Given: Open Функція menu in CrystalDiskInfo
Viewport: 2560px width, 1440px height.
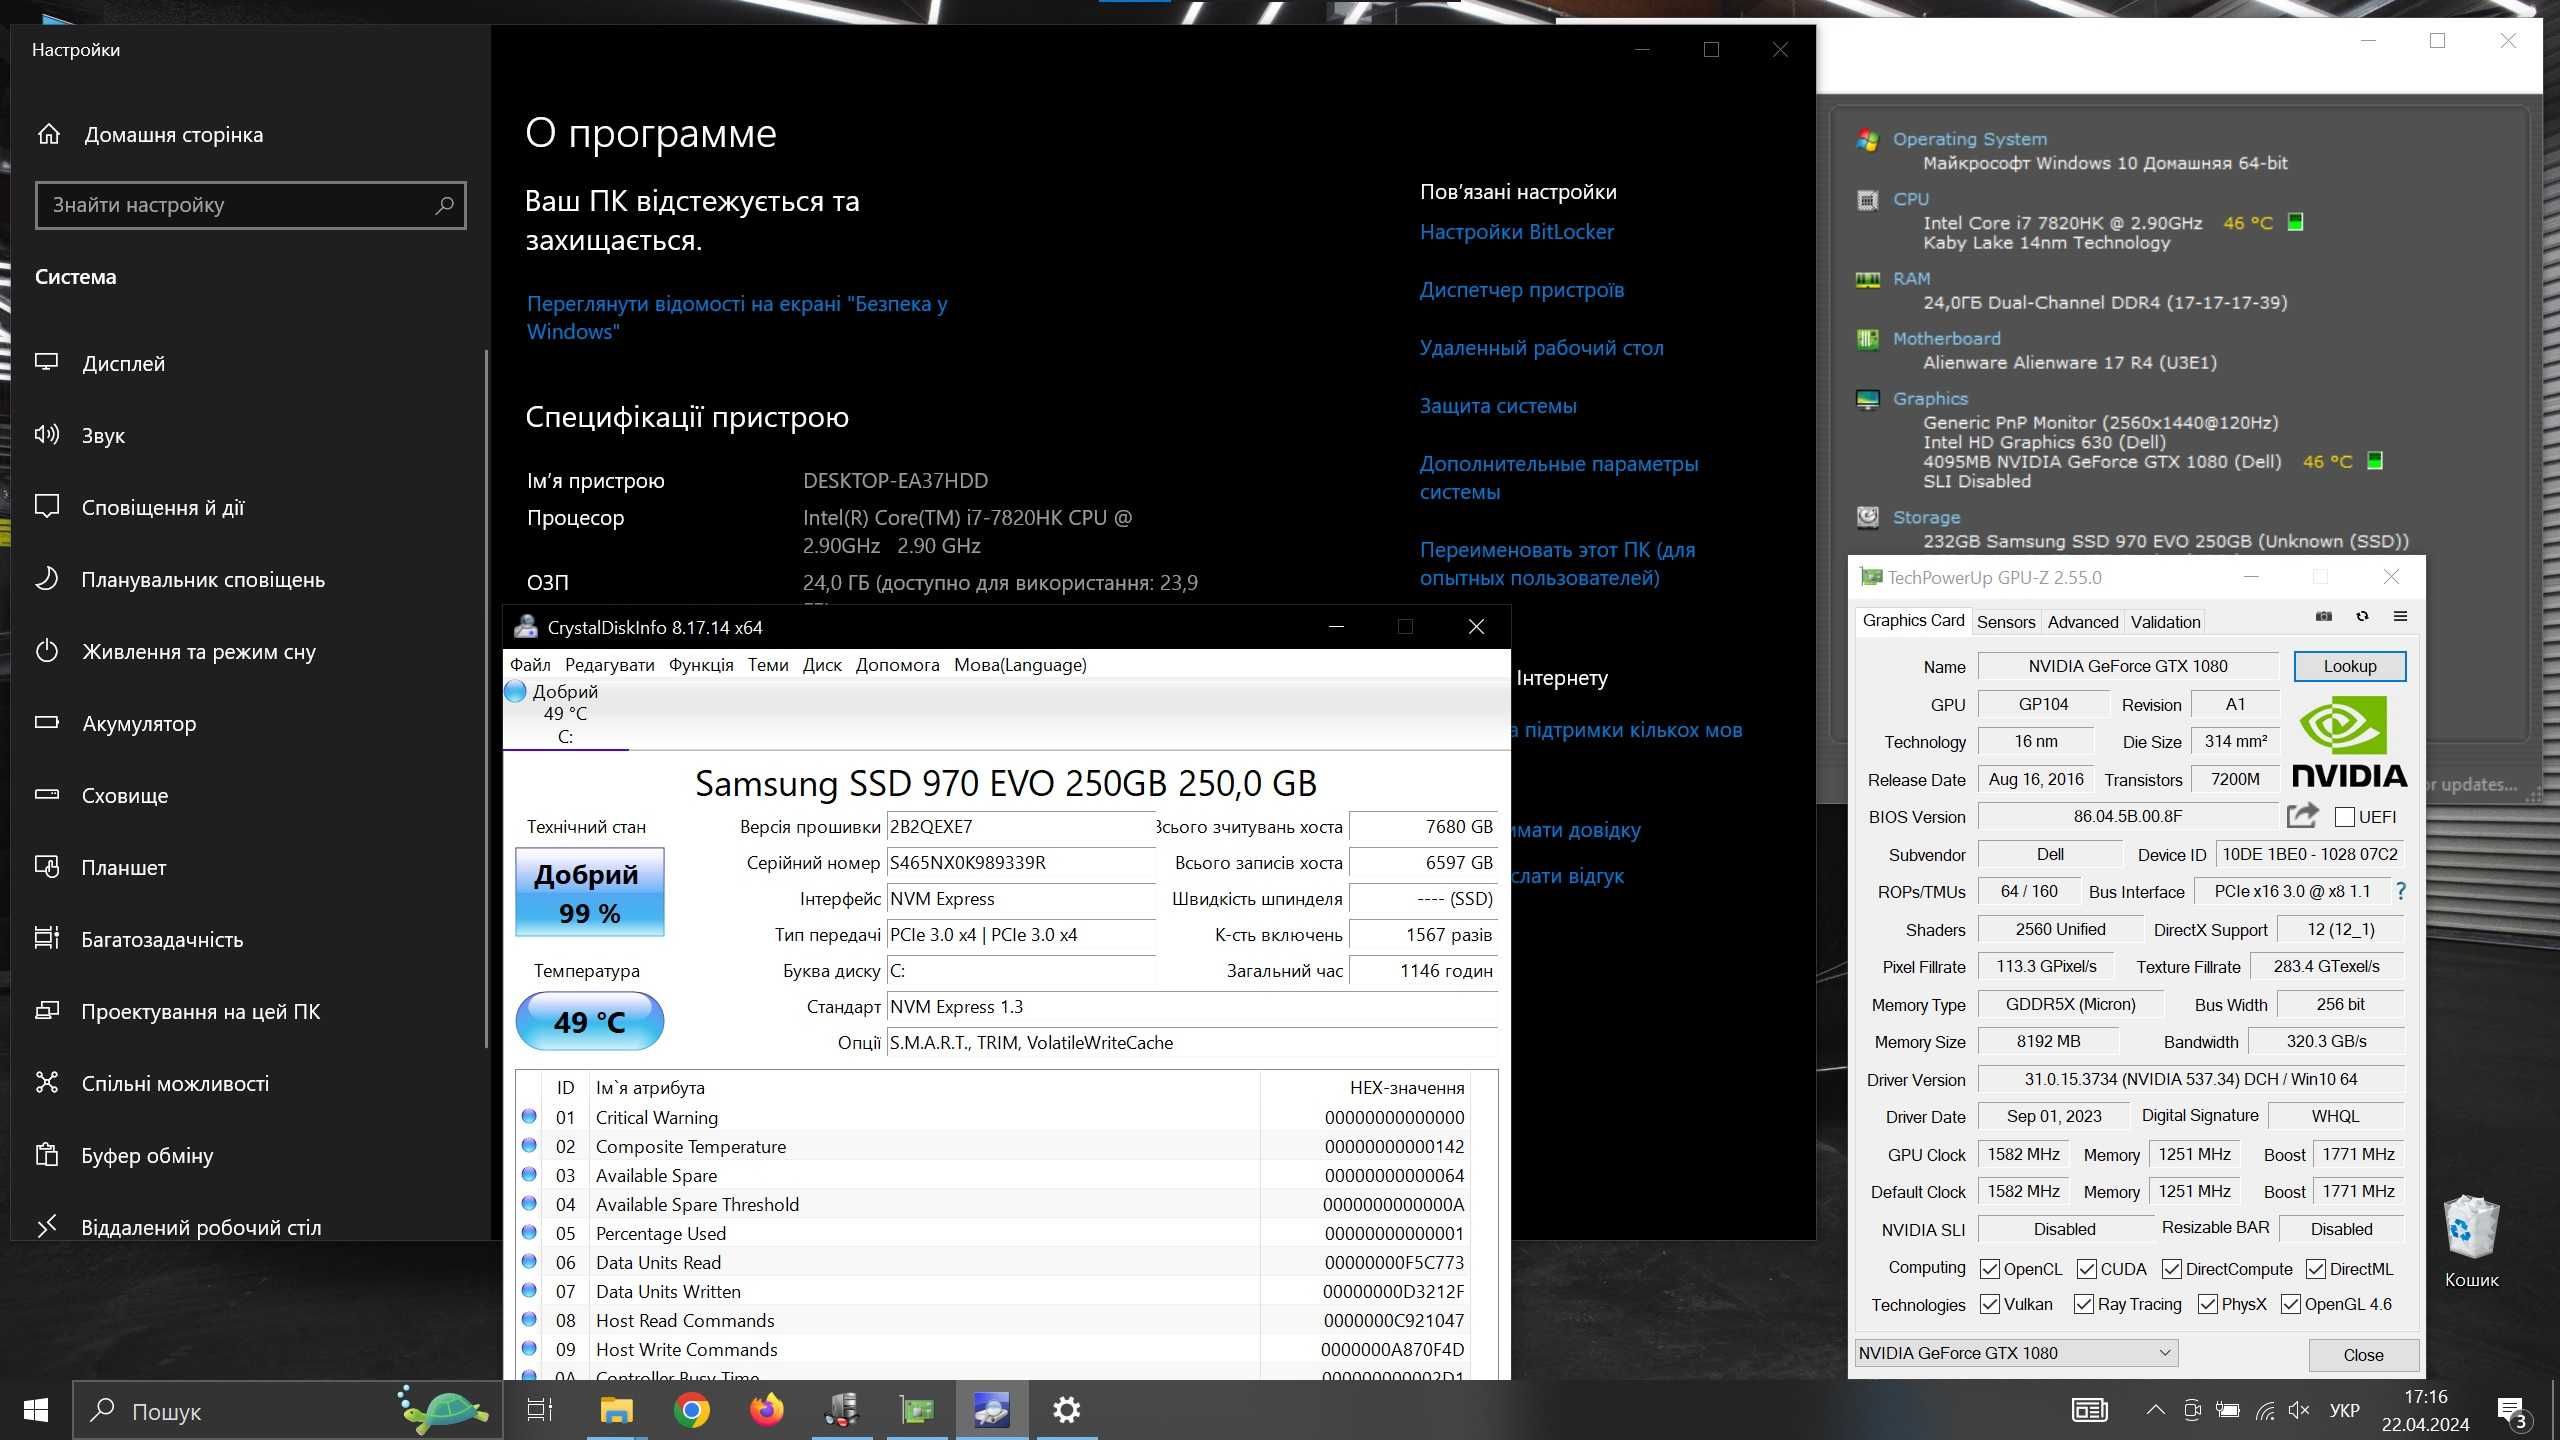Looking at the screenshot, I should tap(701, 665).
